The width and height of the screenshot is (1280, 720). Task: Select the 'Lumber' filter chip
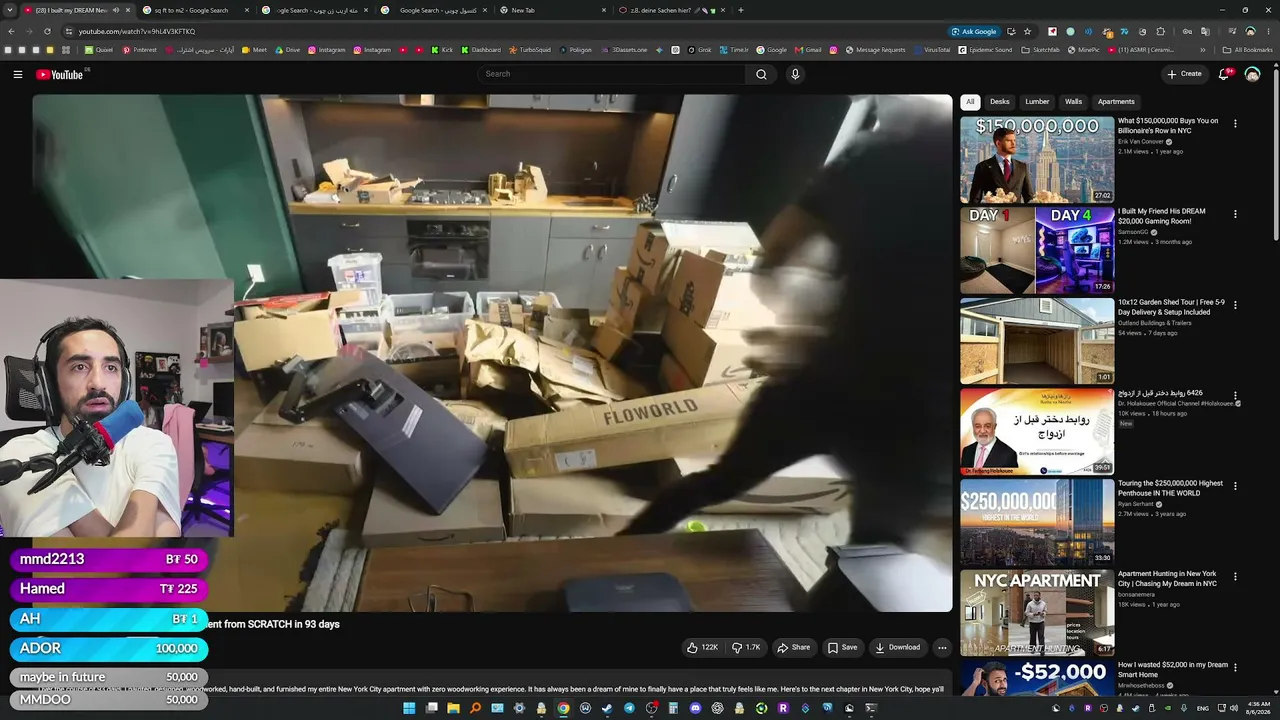(x=1037, y=102)
